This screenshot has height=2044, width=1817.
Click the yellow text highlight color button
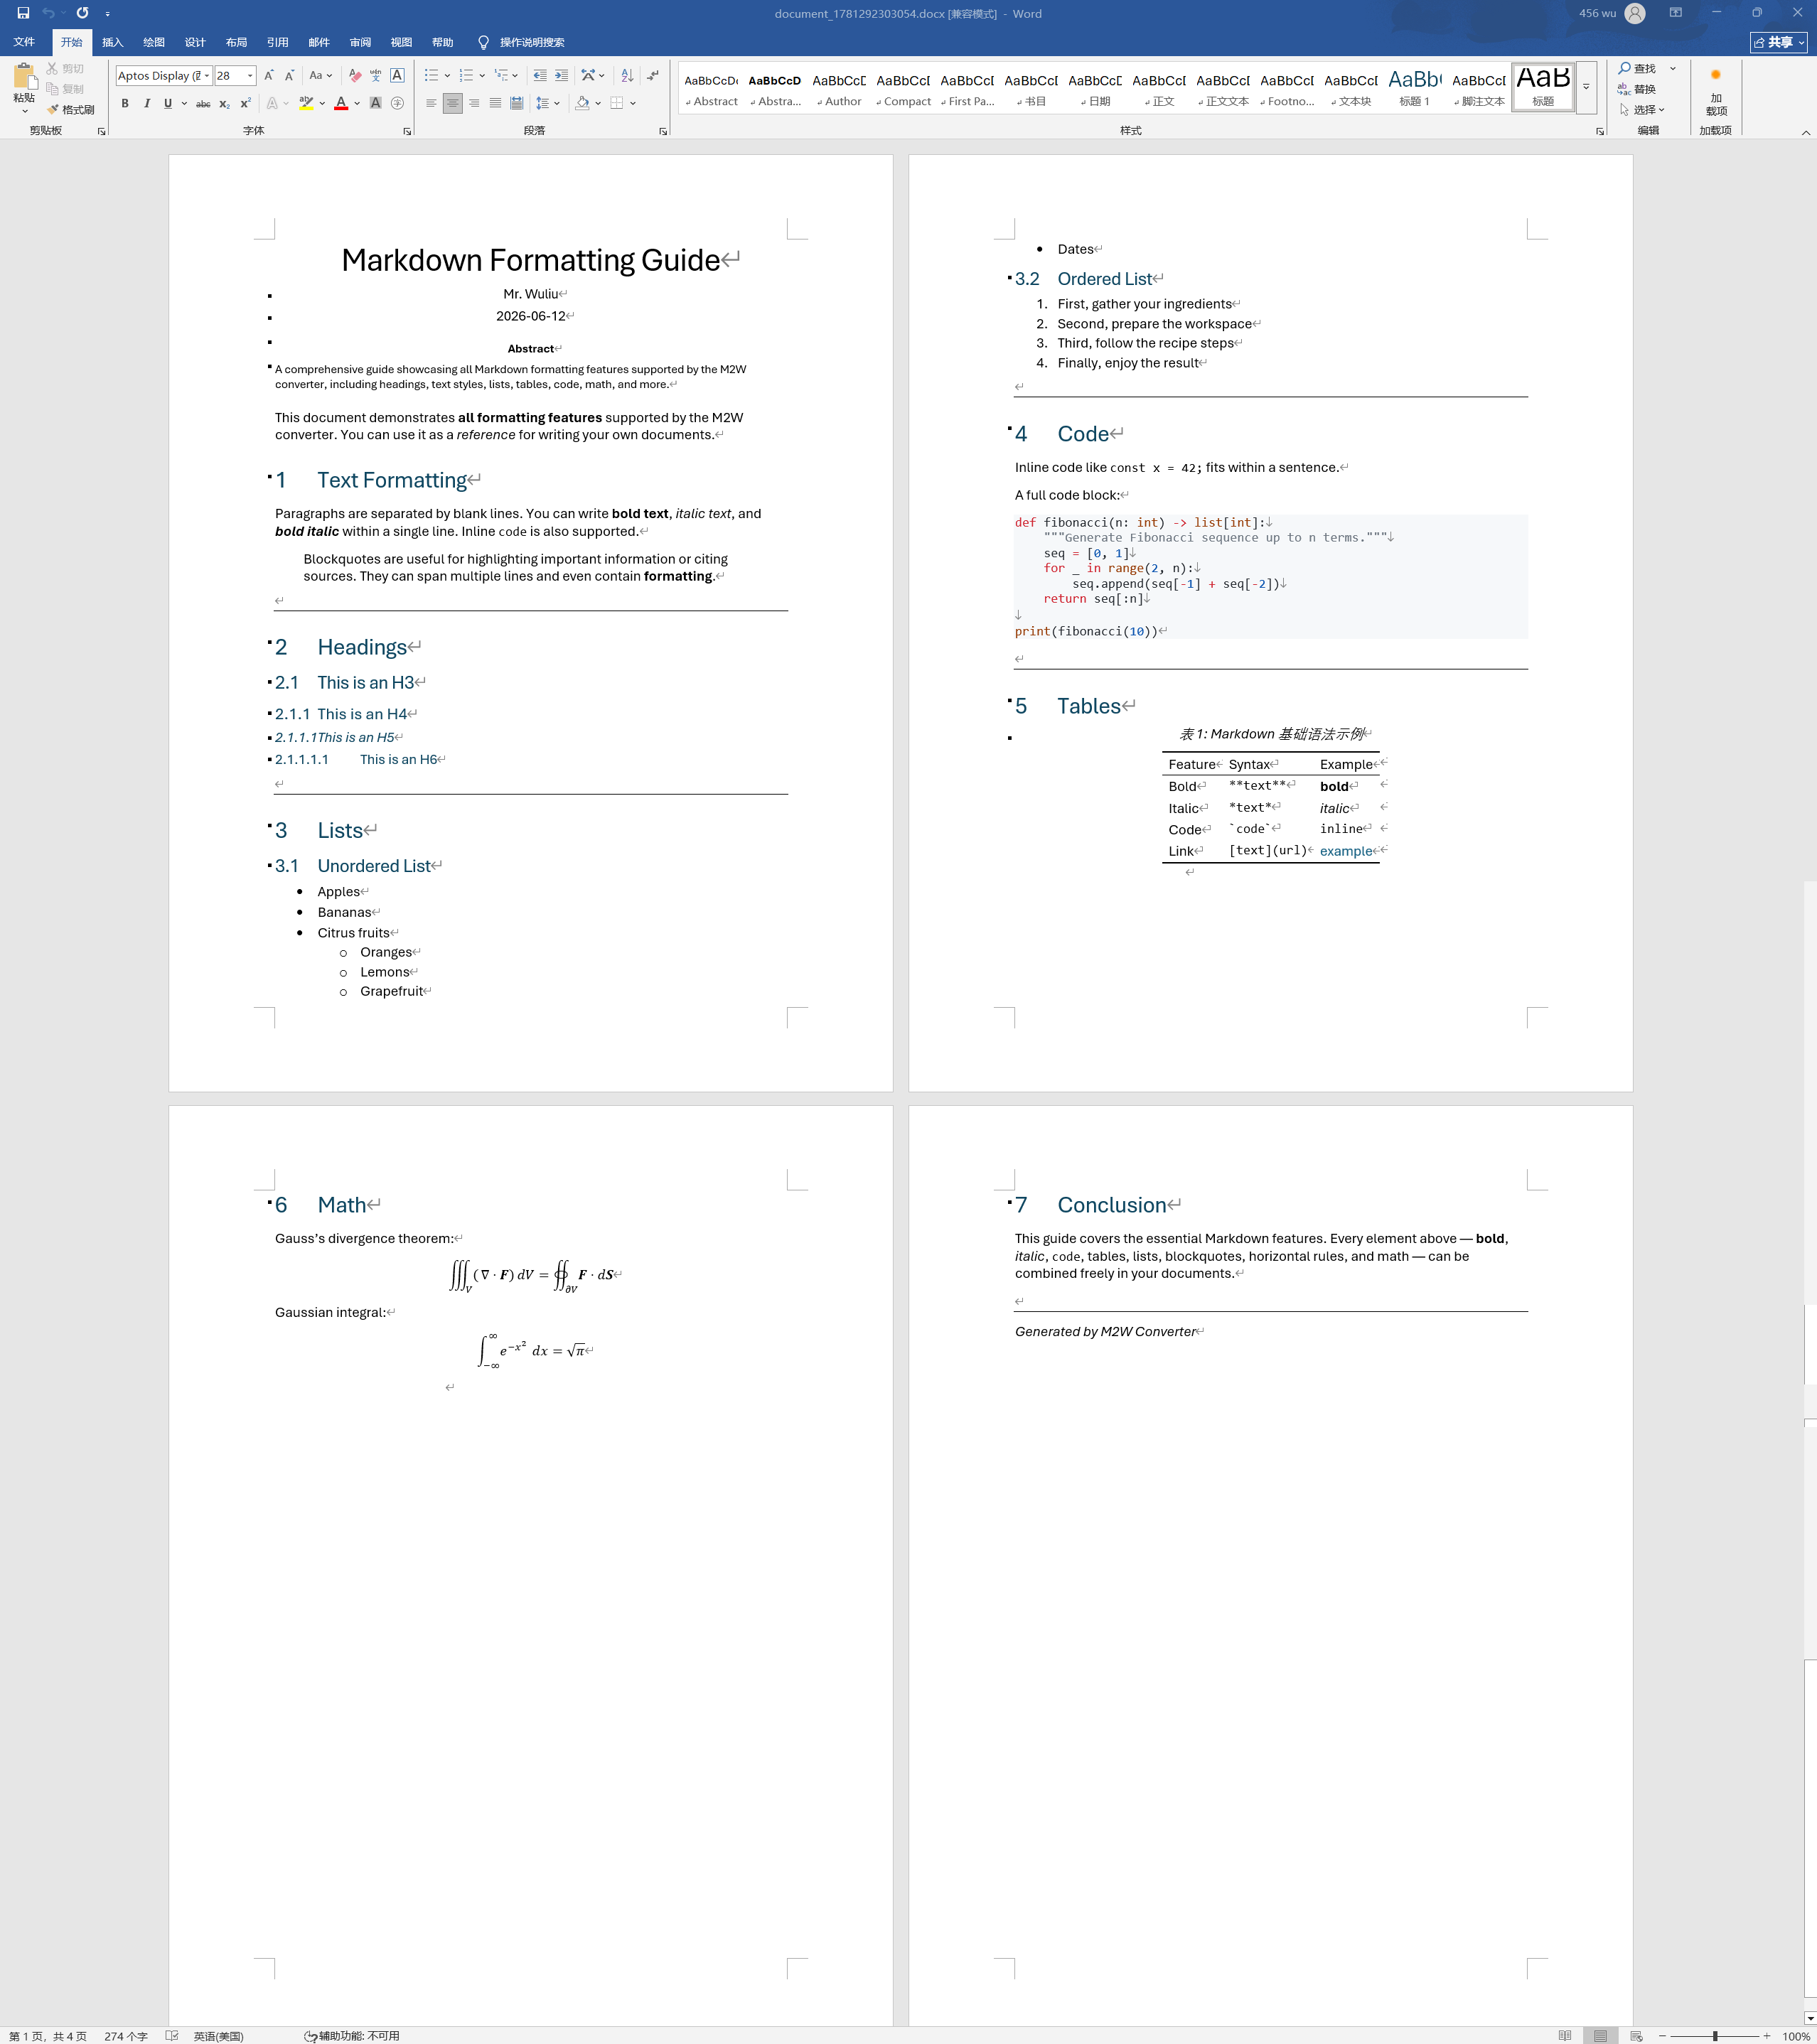(306, 104)
